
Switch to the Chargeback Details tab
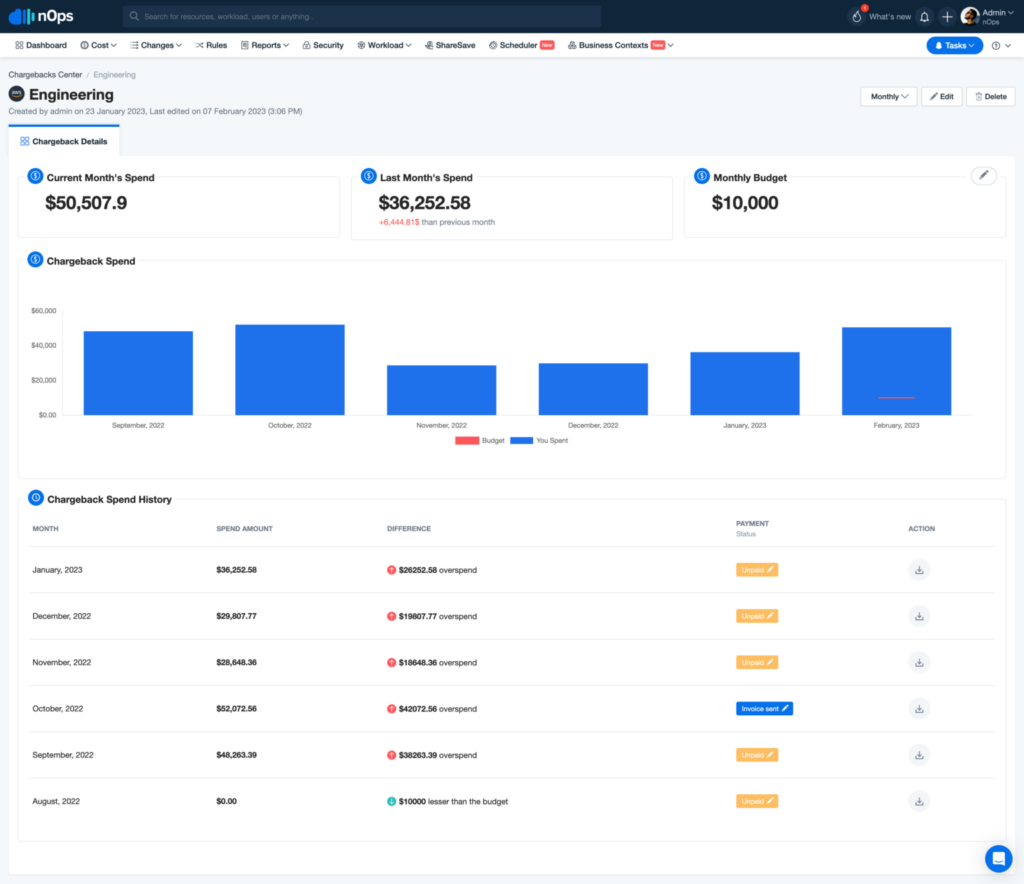point(64,141)
